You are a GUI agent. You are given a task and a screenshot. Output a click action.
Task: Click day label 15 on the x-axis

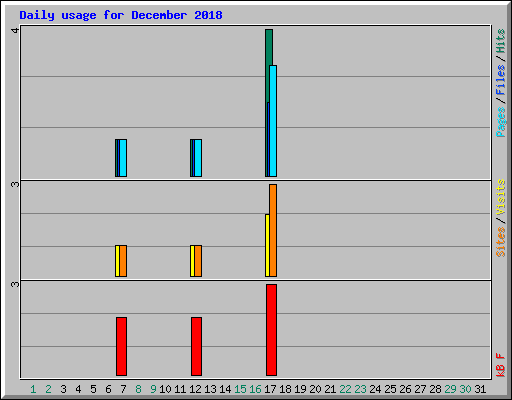click(x=240, y=389)
